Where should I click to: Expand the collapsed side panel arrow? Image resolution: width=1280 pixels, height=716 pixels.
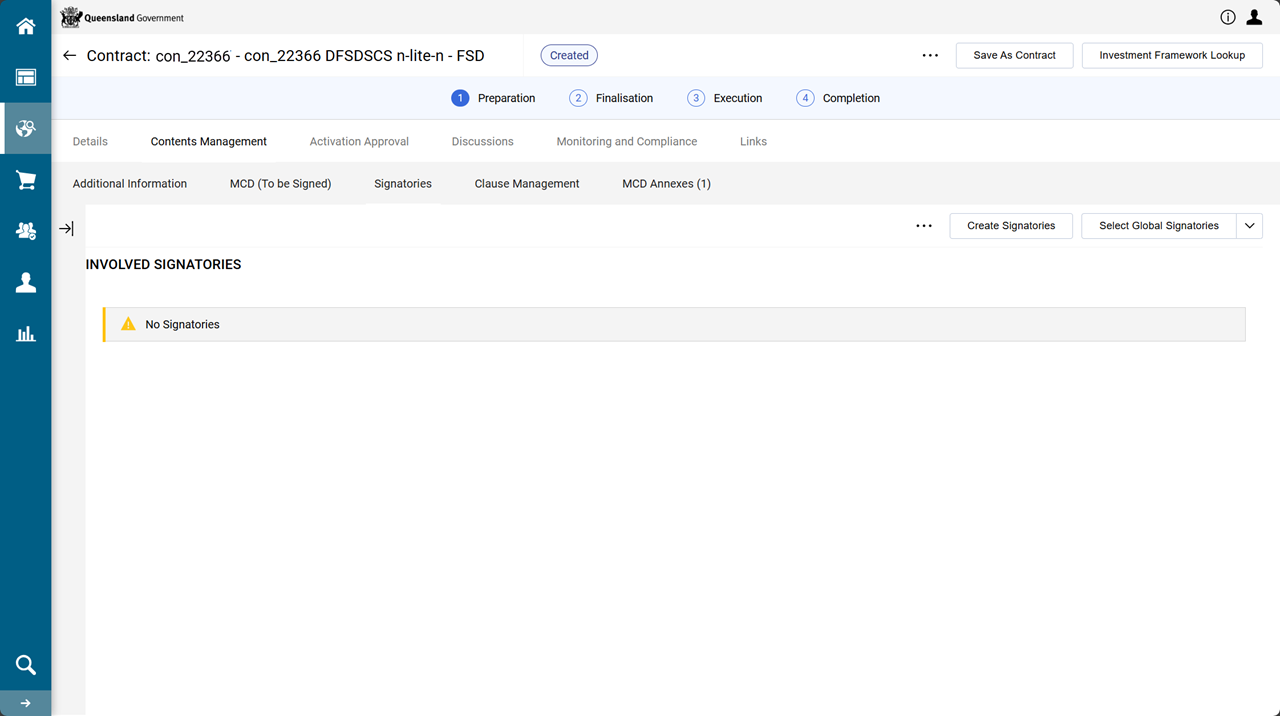[x=66, y=229]
